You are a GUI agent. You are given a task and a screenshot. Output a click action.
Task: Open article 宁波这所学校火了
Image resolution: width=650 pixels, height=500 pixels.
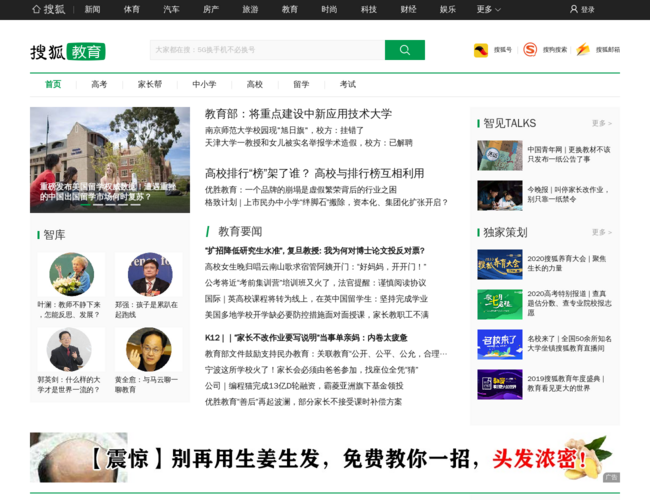[x=311, y=370]
